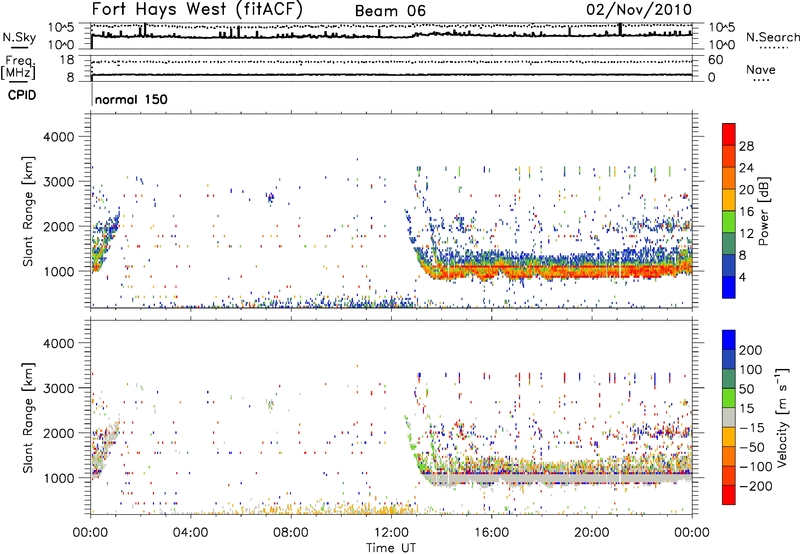Click the green 12-16 dB swatch in Power colorbar
This screenshot has width=800, height=554.
(729, 222)
